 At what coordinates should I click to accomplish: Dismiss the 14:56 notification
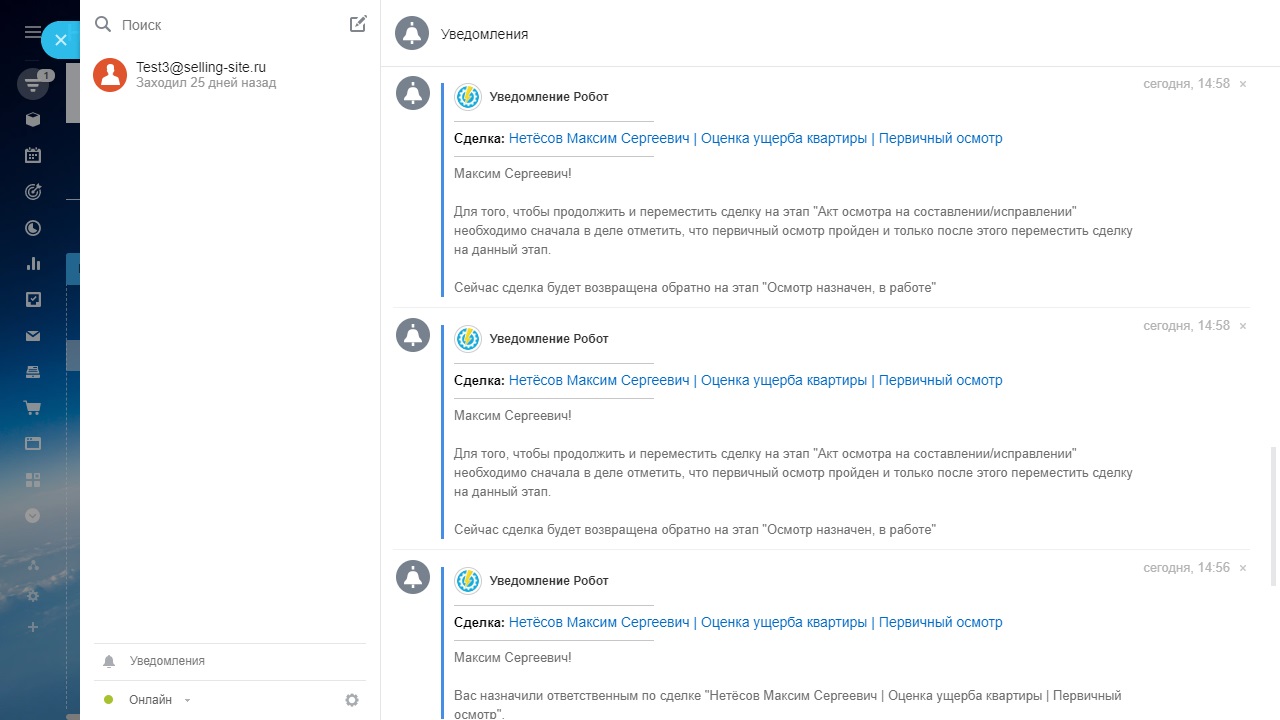[x=1243, y=568]
